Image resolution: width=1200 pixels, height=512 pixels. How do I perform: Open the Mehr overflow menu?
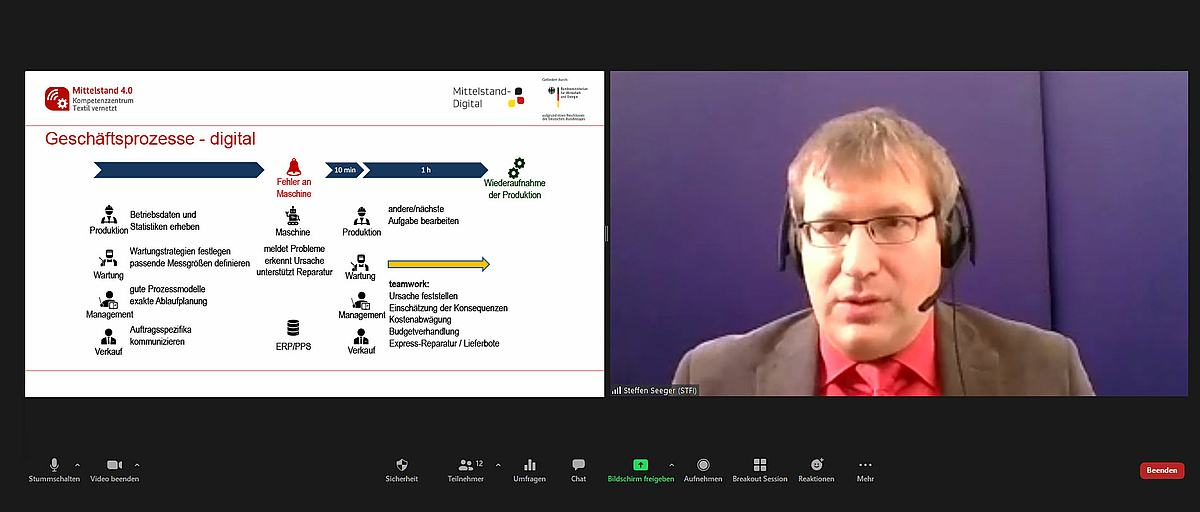(865, 470)
